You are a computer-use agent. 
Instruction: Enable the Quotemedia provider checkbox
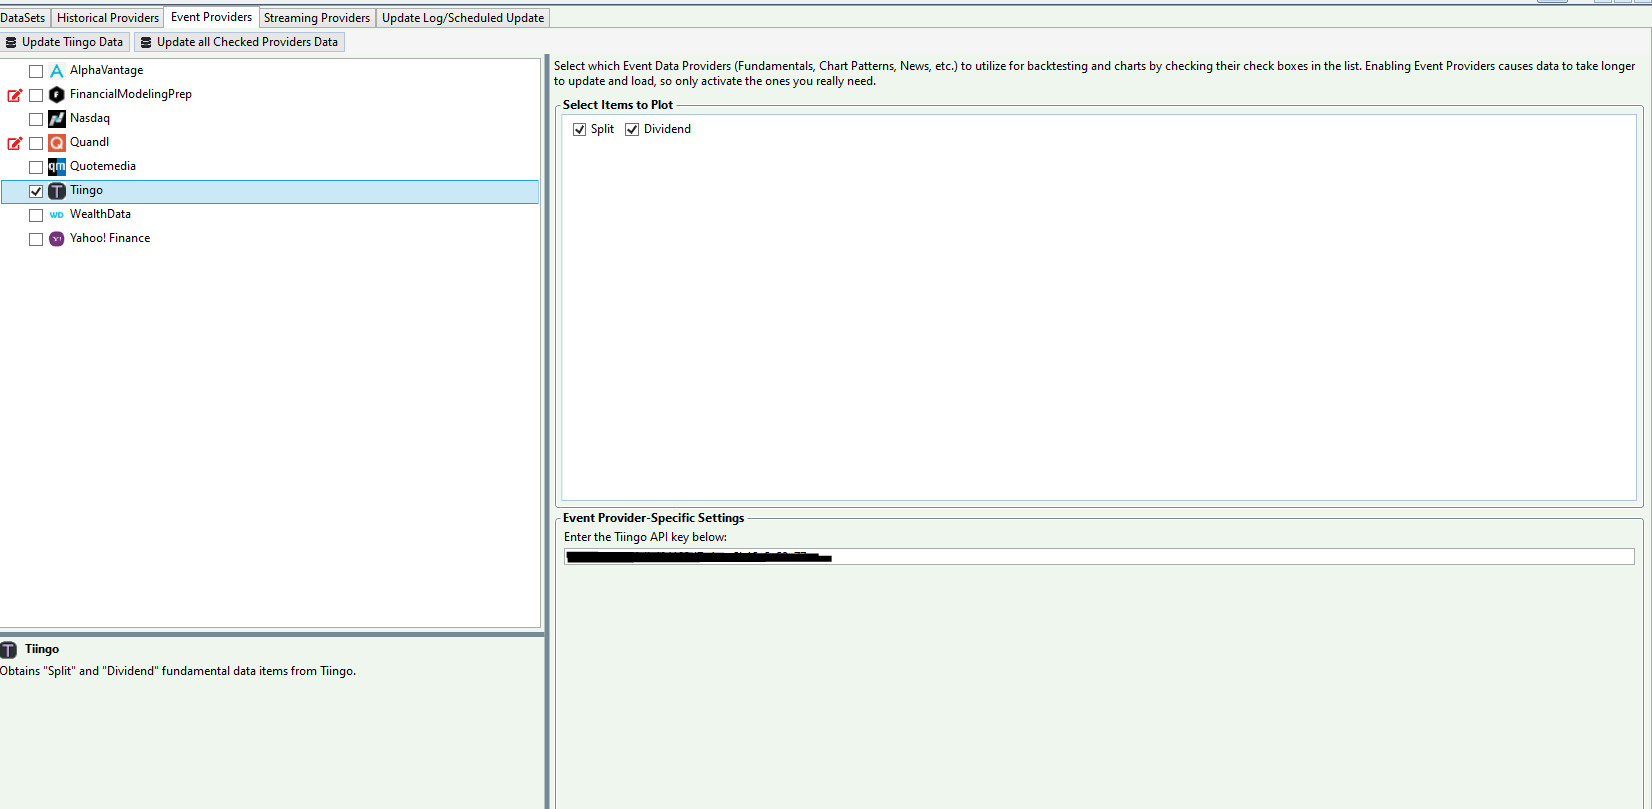36,167
